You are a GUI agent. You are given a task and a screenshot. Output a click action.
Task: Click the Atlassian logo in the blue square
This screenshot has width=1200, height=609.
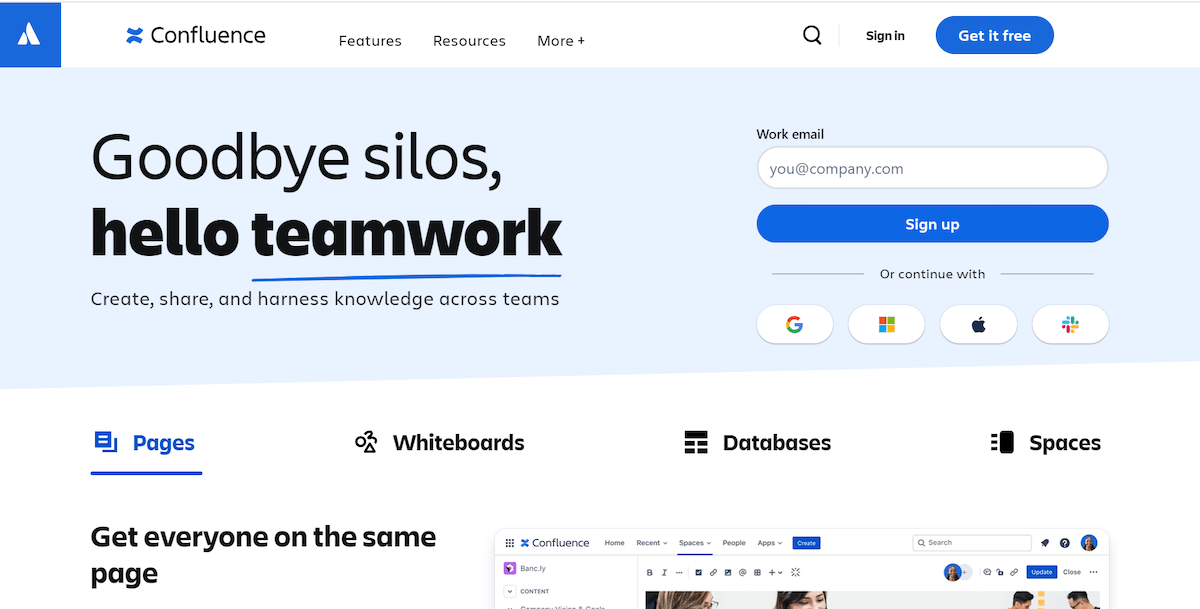[x=29, y=34]
